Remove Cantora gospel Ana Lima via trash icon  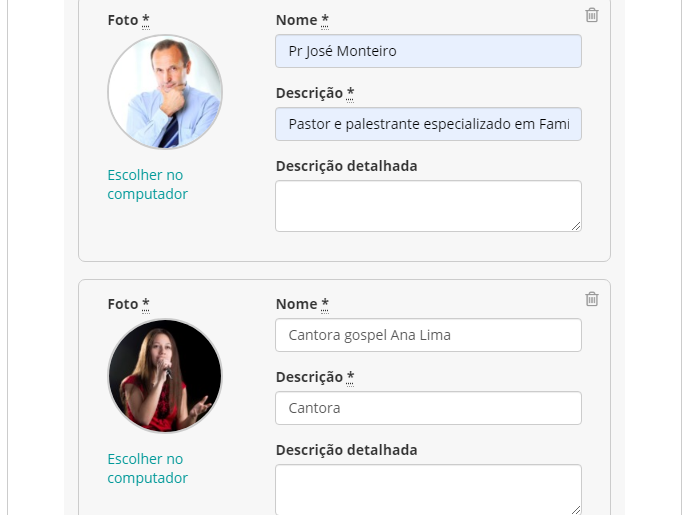pos(592,299)
